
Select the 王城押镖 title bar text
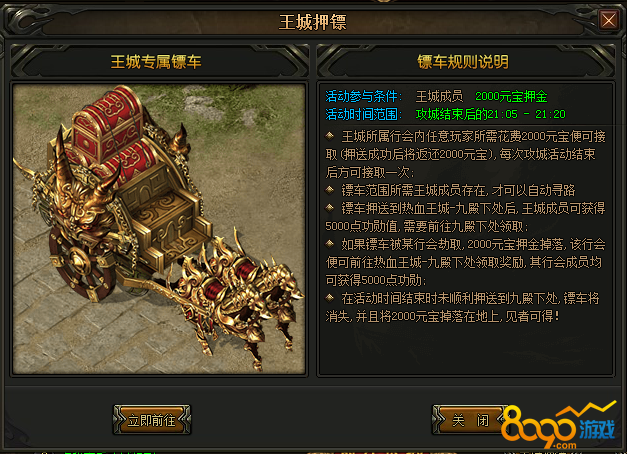(312, 22)
